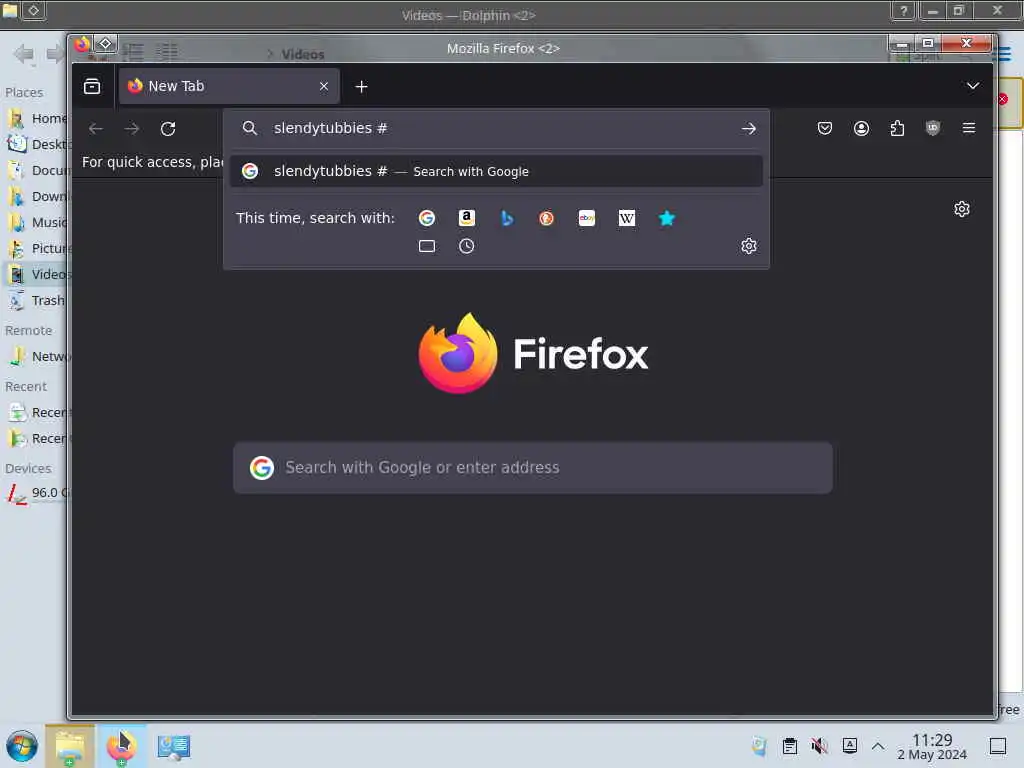Open search settings gear in dropdown
Viewport: 1024px width, 768px height.
[748, 246]
